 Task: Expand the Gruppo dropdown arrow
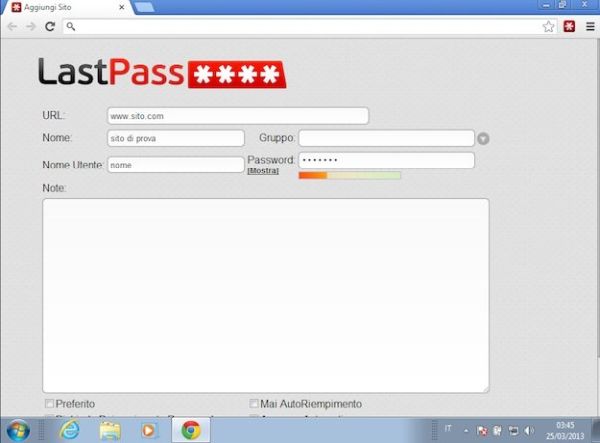[x=483, y=138]
